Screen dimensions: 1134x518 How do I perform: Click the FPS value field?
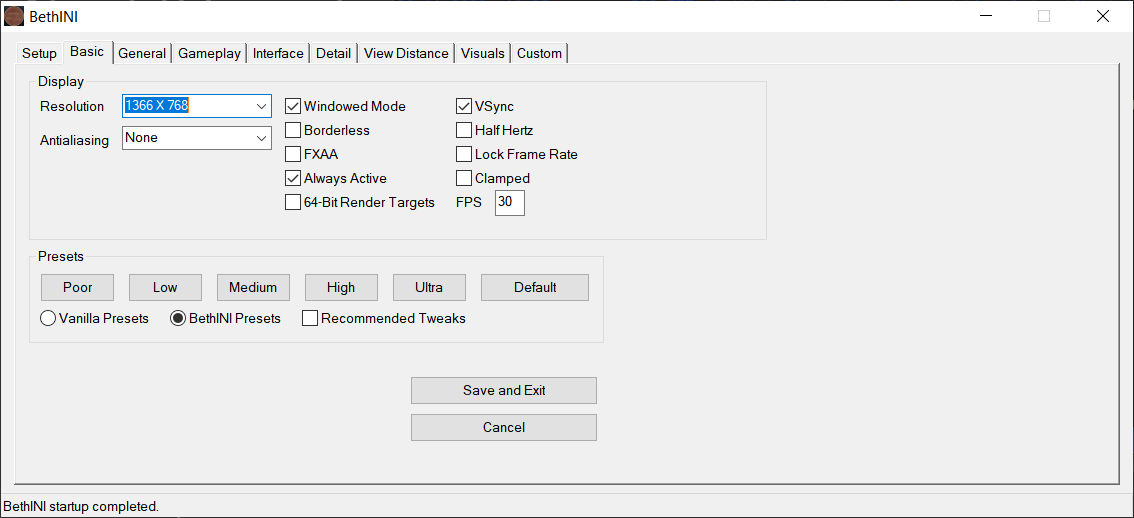click(510, 203)
